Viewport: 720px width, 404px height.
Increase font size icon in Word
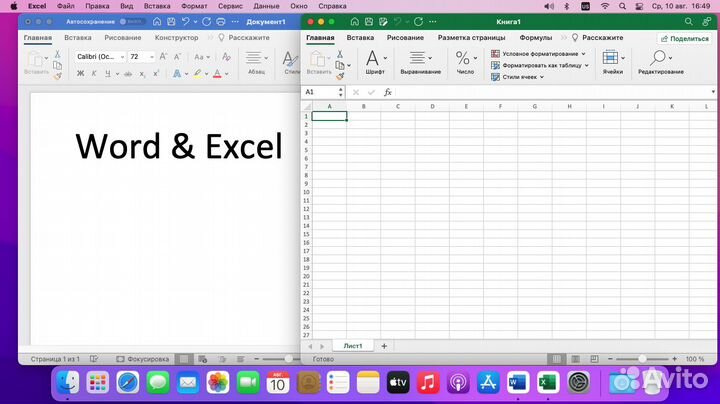pyautogui.click(x=163, y=56)
